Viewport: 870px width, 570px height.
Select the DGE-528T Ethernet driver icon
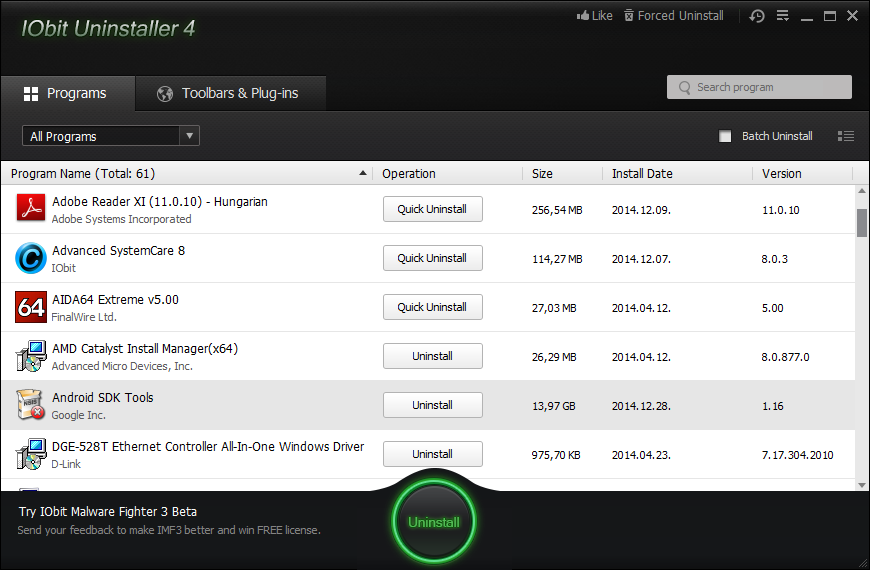point(31,453)
